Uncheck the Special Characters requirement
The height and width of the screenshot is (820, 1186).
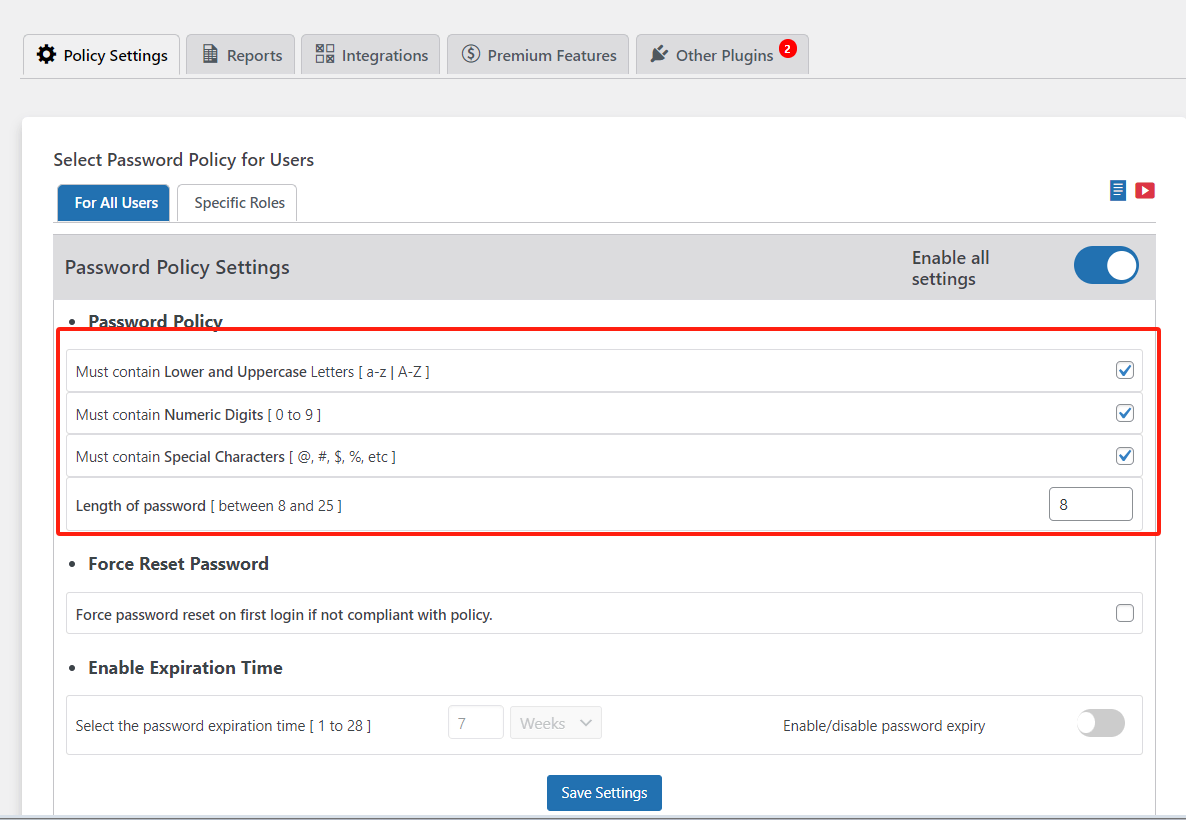[1125, 456]
